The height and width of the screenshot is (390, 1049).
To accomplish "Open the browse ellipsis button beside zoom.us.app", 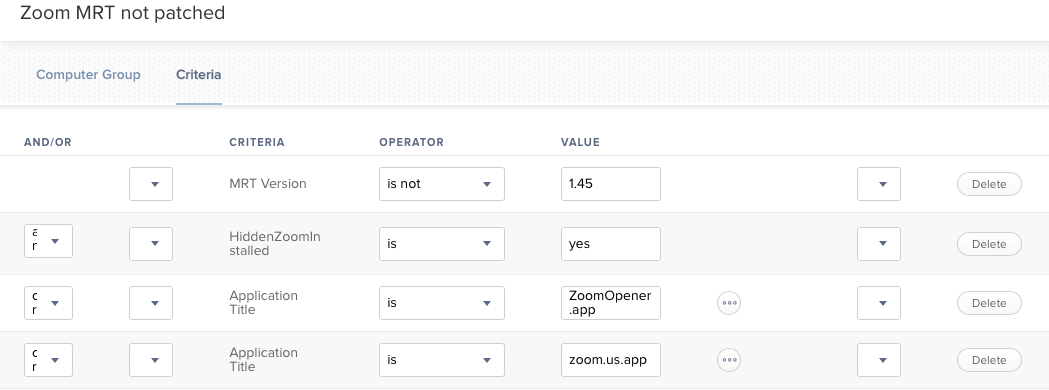I will [729, 360].
